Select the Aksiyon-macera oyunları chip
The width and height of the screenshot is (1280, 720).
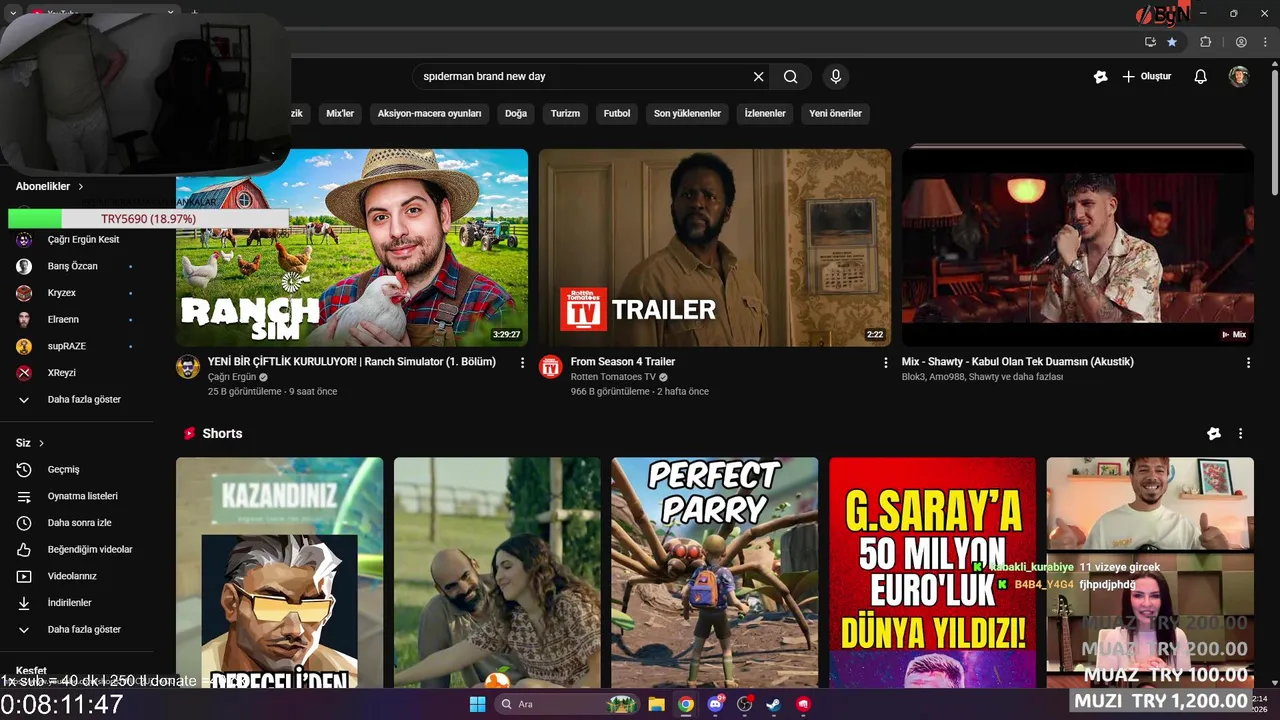point(429,114)
